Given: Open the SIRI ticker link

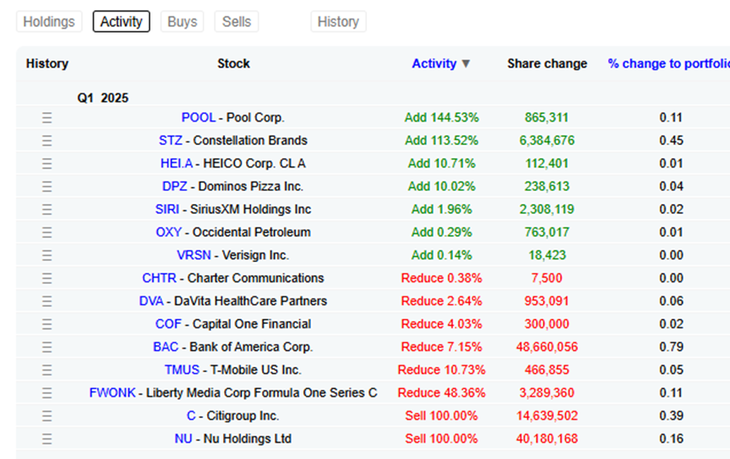Looking at the screenshot, I should [x=167, y=210].
